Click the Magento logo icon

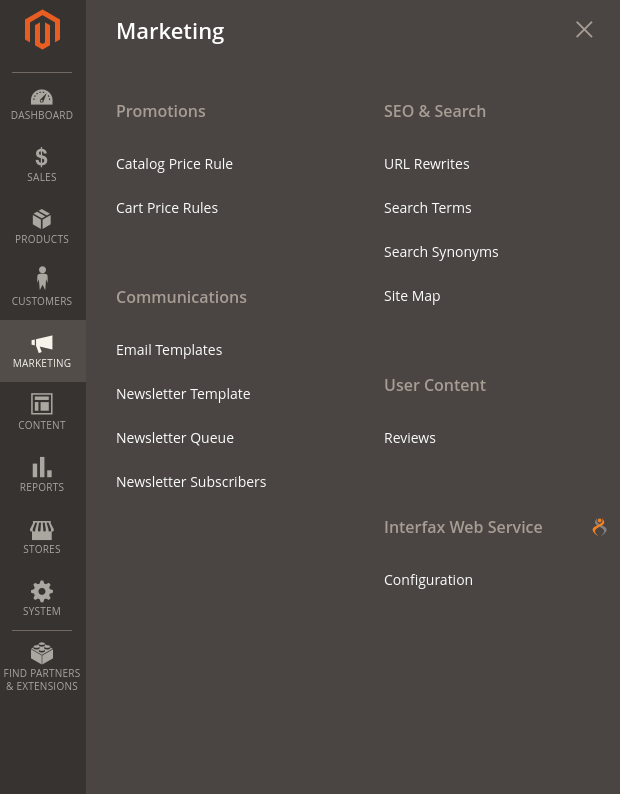(x=43, y=29)
